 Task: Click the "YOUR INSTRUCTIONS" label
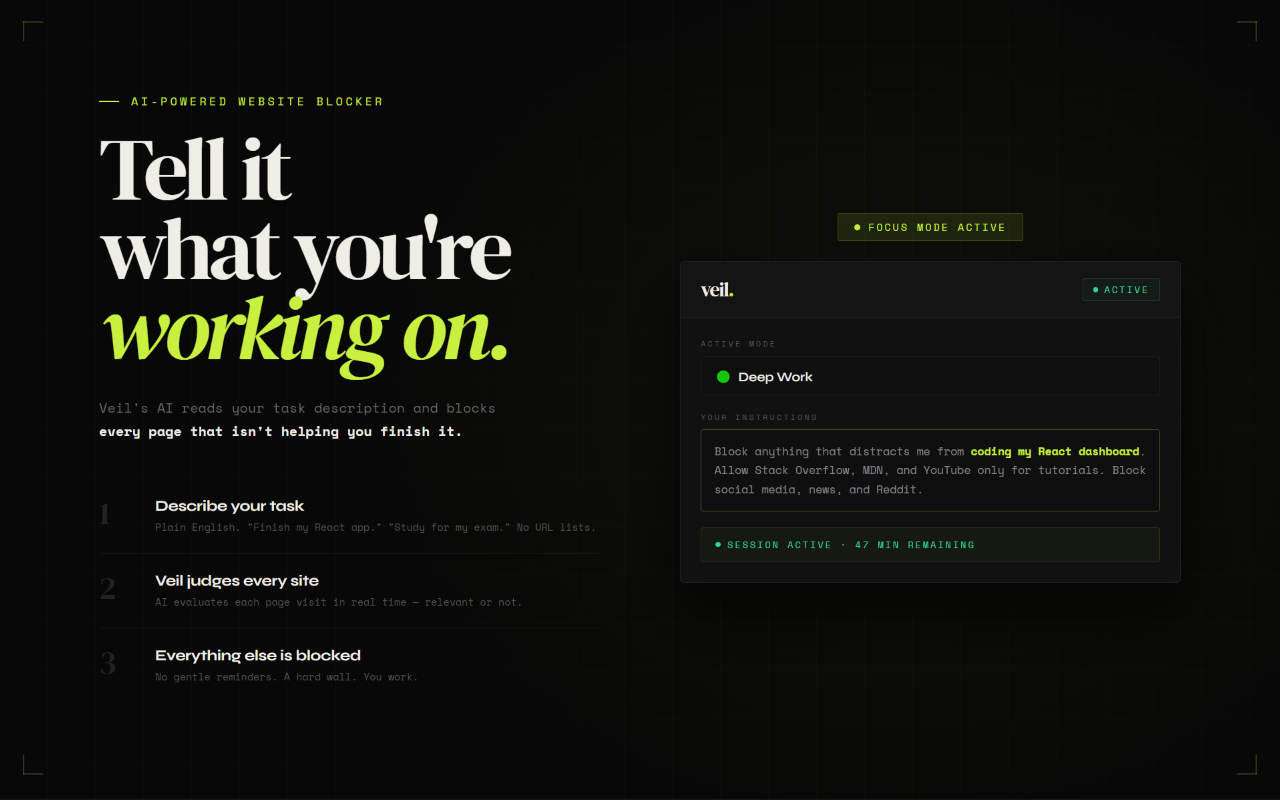pyautogui.click(x=759, y=417)
